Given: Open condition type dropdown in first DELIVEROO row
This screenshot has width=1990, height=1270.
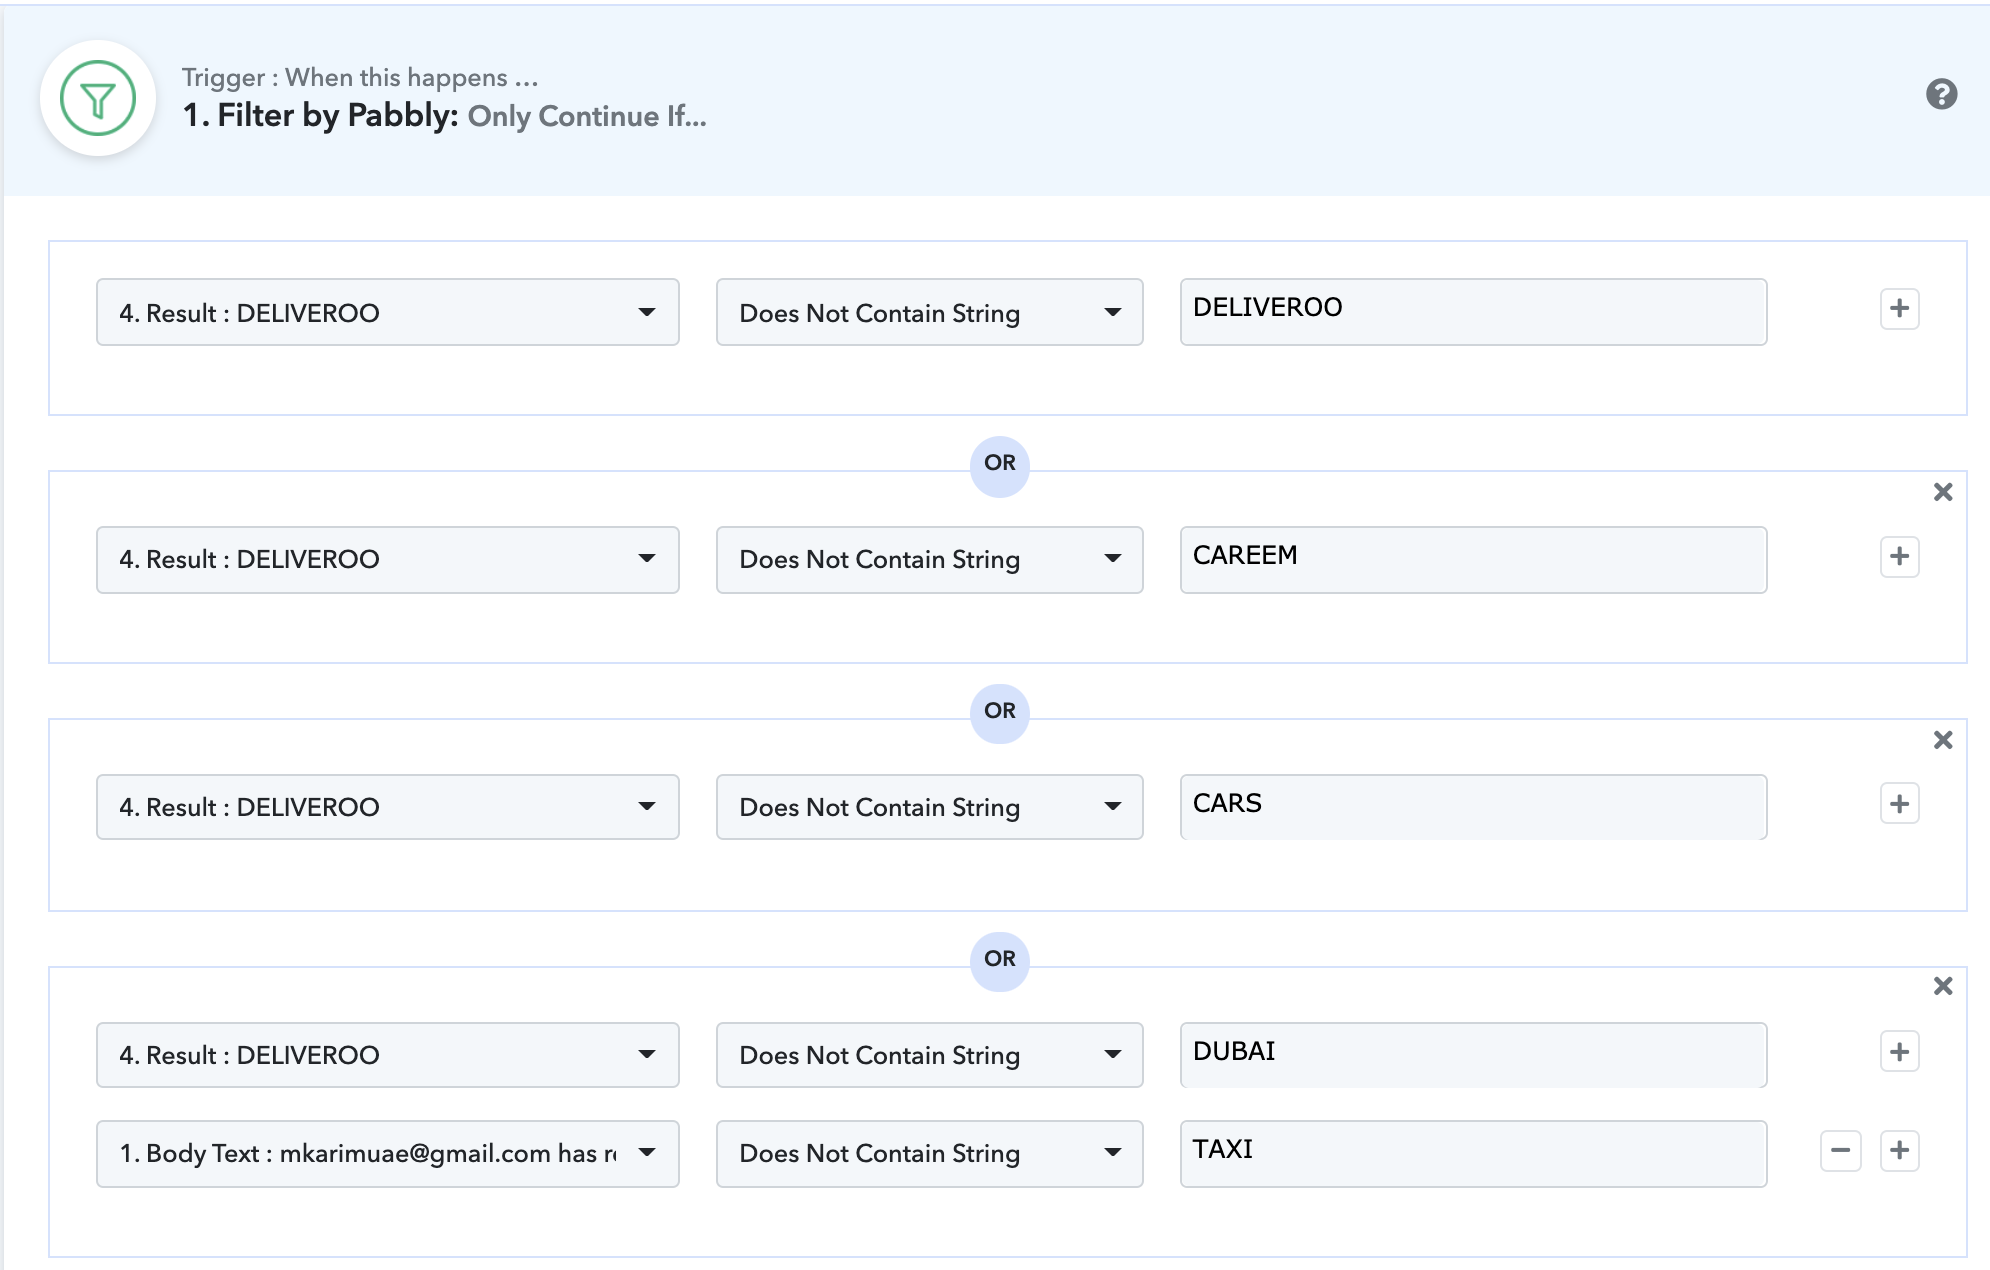Looking at the screenshot, I should (930, 312).
